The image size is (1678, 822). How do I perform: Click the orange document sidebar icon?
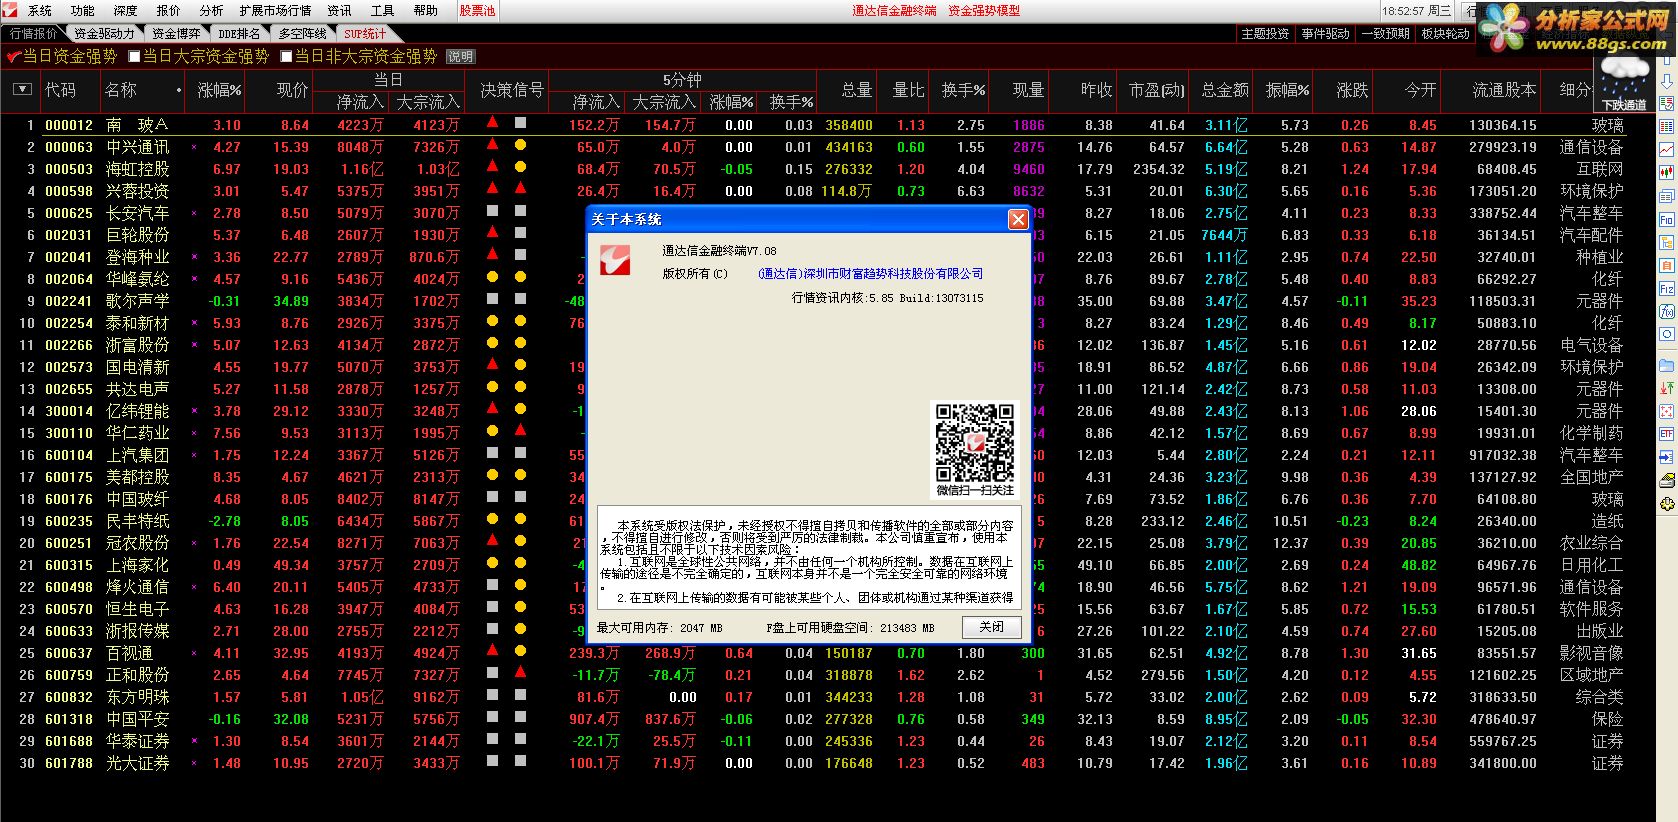[1667, 265]
